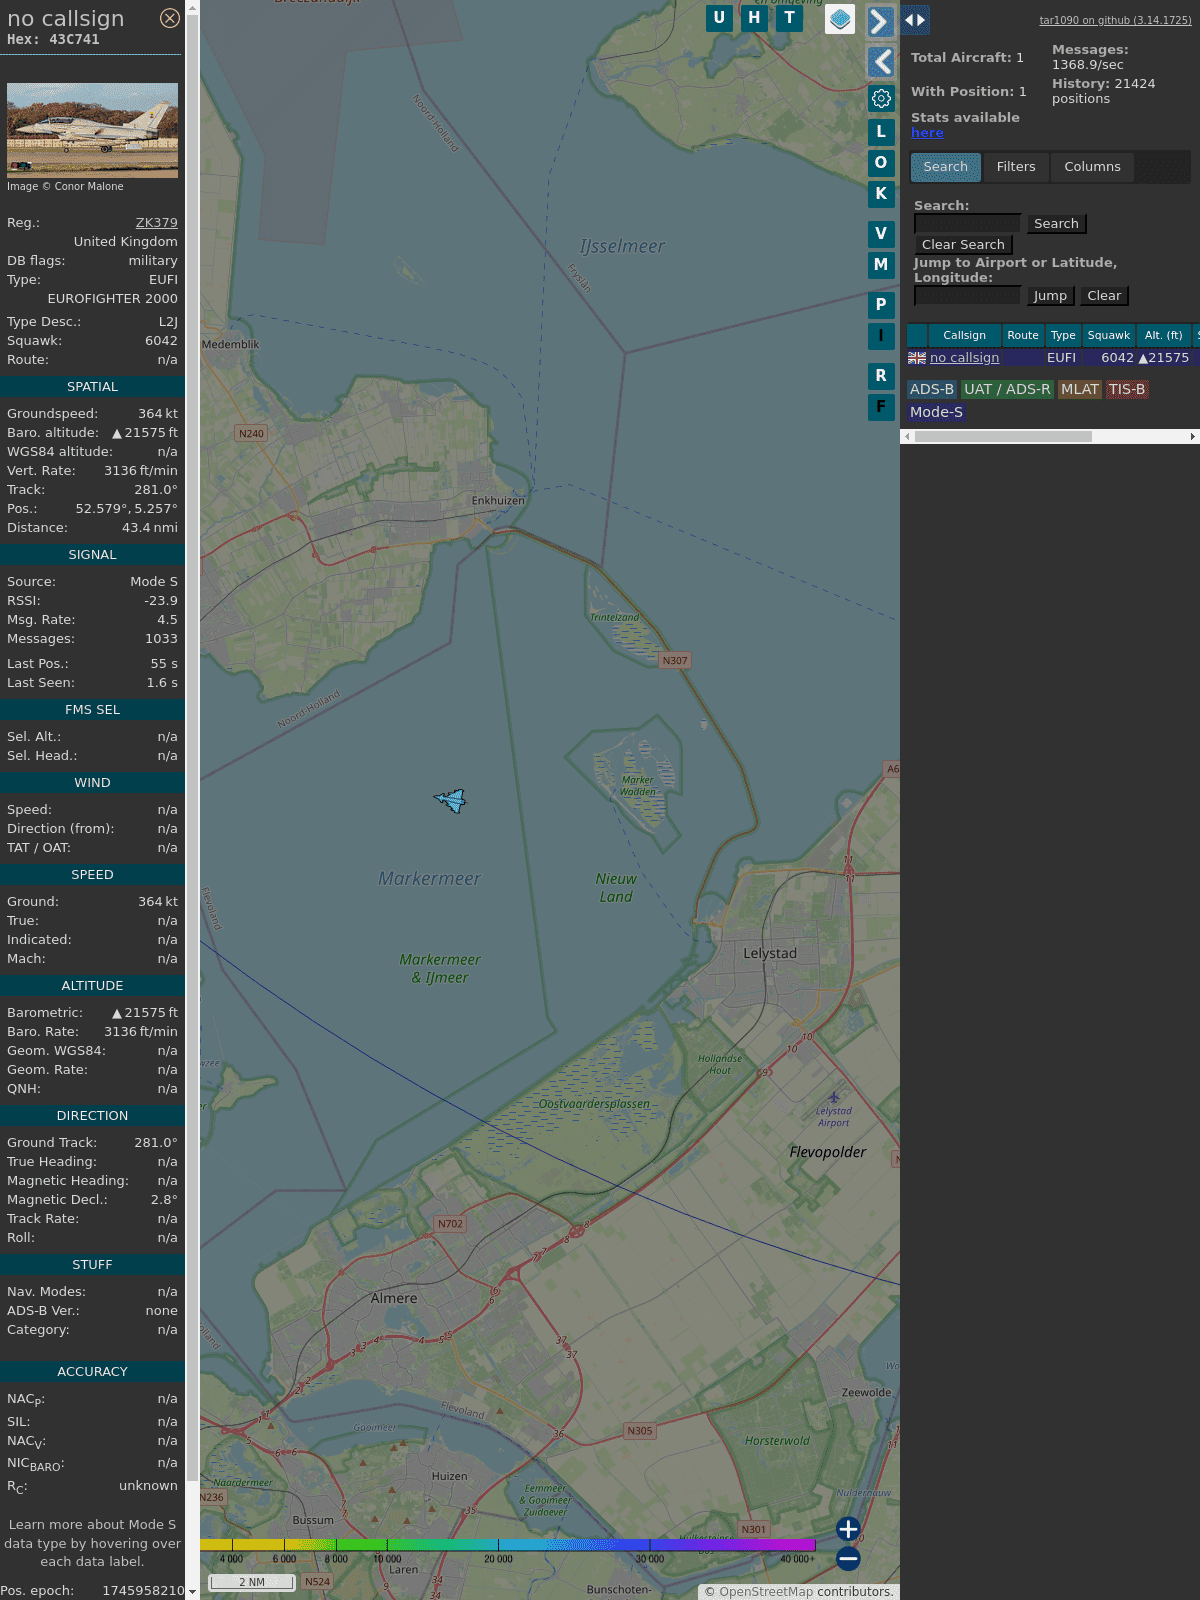The image size is (1200, 1600).
Task: Click the Mode-S legend label
Action: coord(936,412)
